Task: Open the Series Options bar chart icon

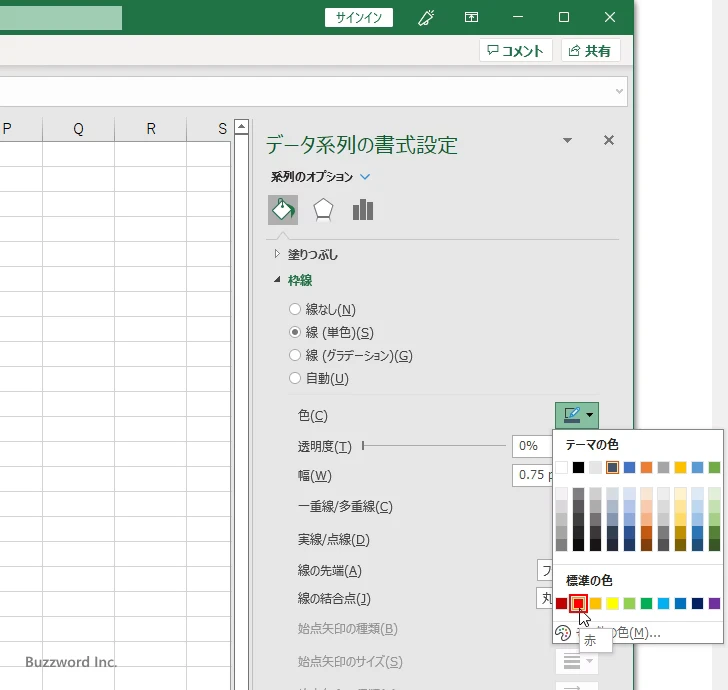Action: click(x=363, y=210)
